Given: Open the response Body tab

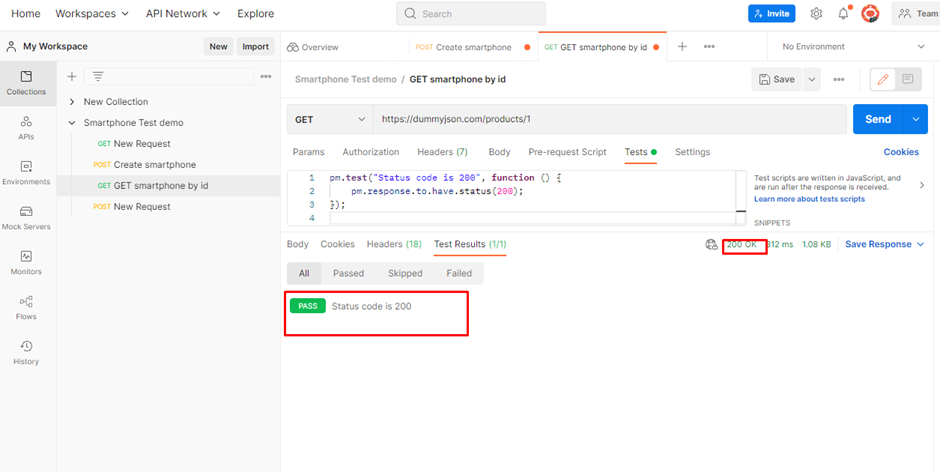Looking at the screenshot, I should click(297, 244).
